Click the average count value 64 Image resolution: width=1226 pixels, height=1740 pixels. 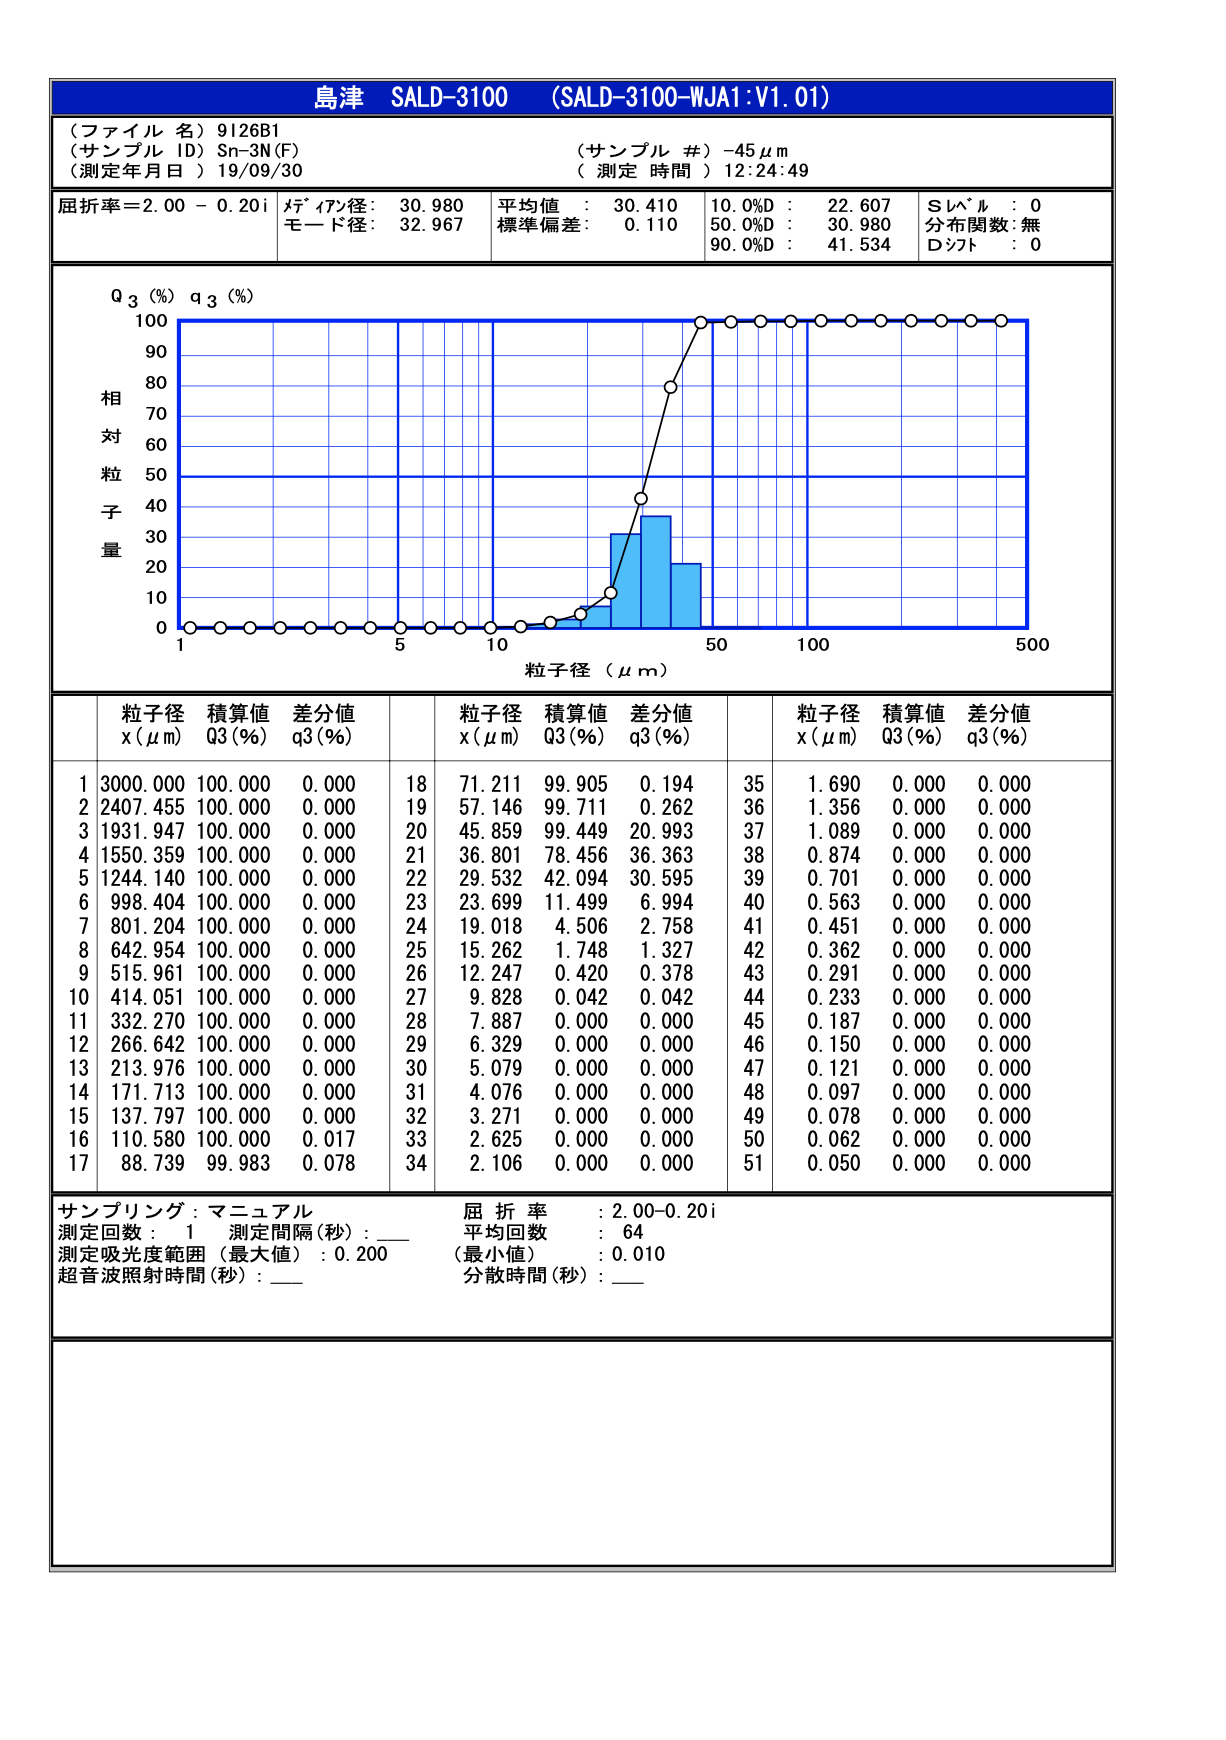click(632, 1233)
